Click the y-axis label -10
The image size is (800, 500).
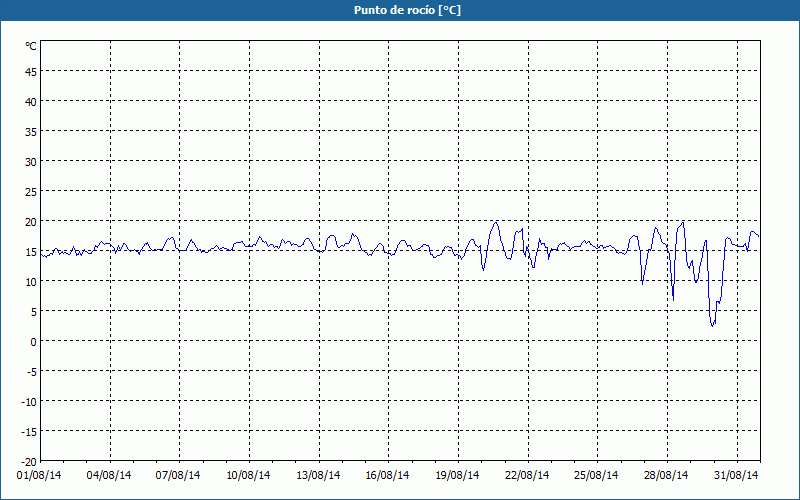(x=29, y=402)
